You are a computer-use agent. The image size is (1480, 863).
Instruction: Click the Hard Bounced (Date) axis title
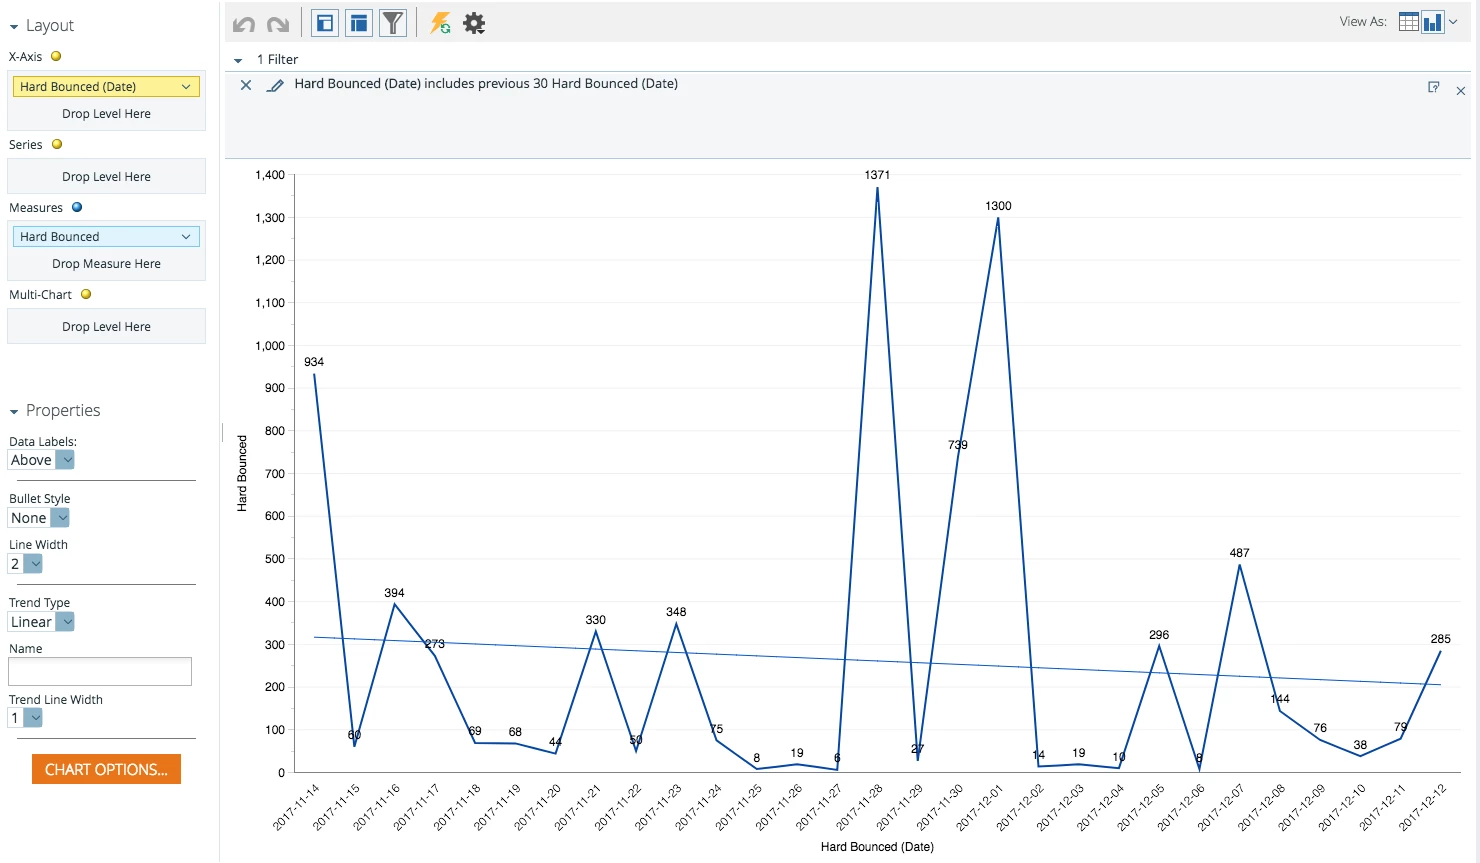(877, 847)
